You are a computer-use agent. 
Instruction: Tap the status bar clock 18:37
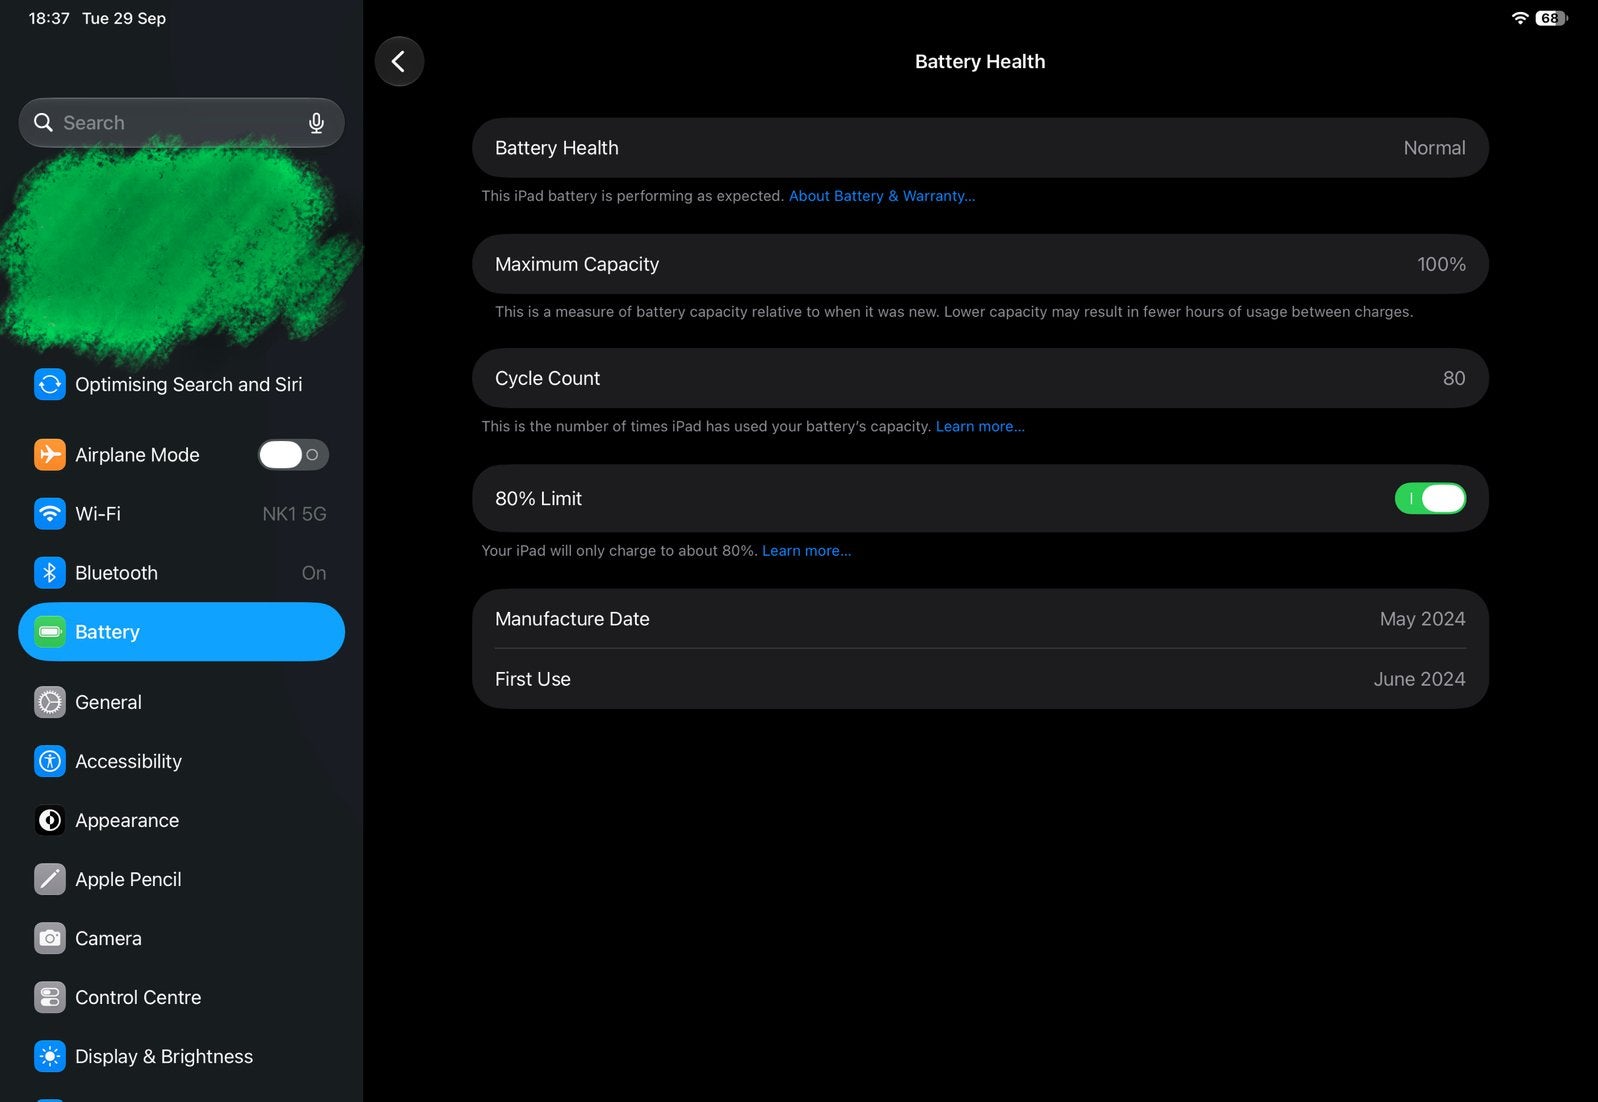click(x=49, y=18)
